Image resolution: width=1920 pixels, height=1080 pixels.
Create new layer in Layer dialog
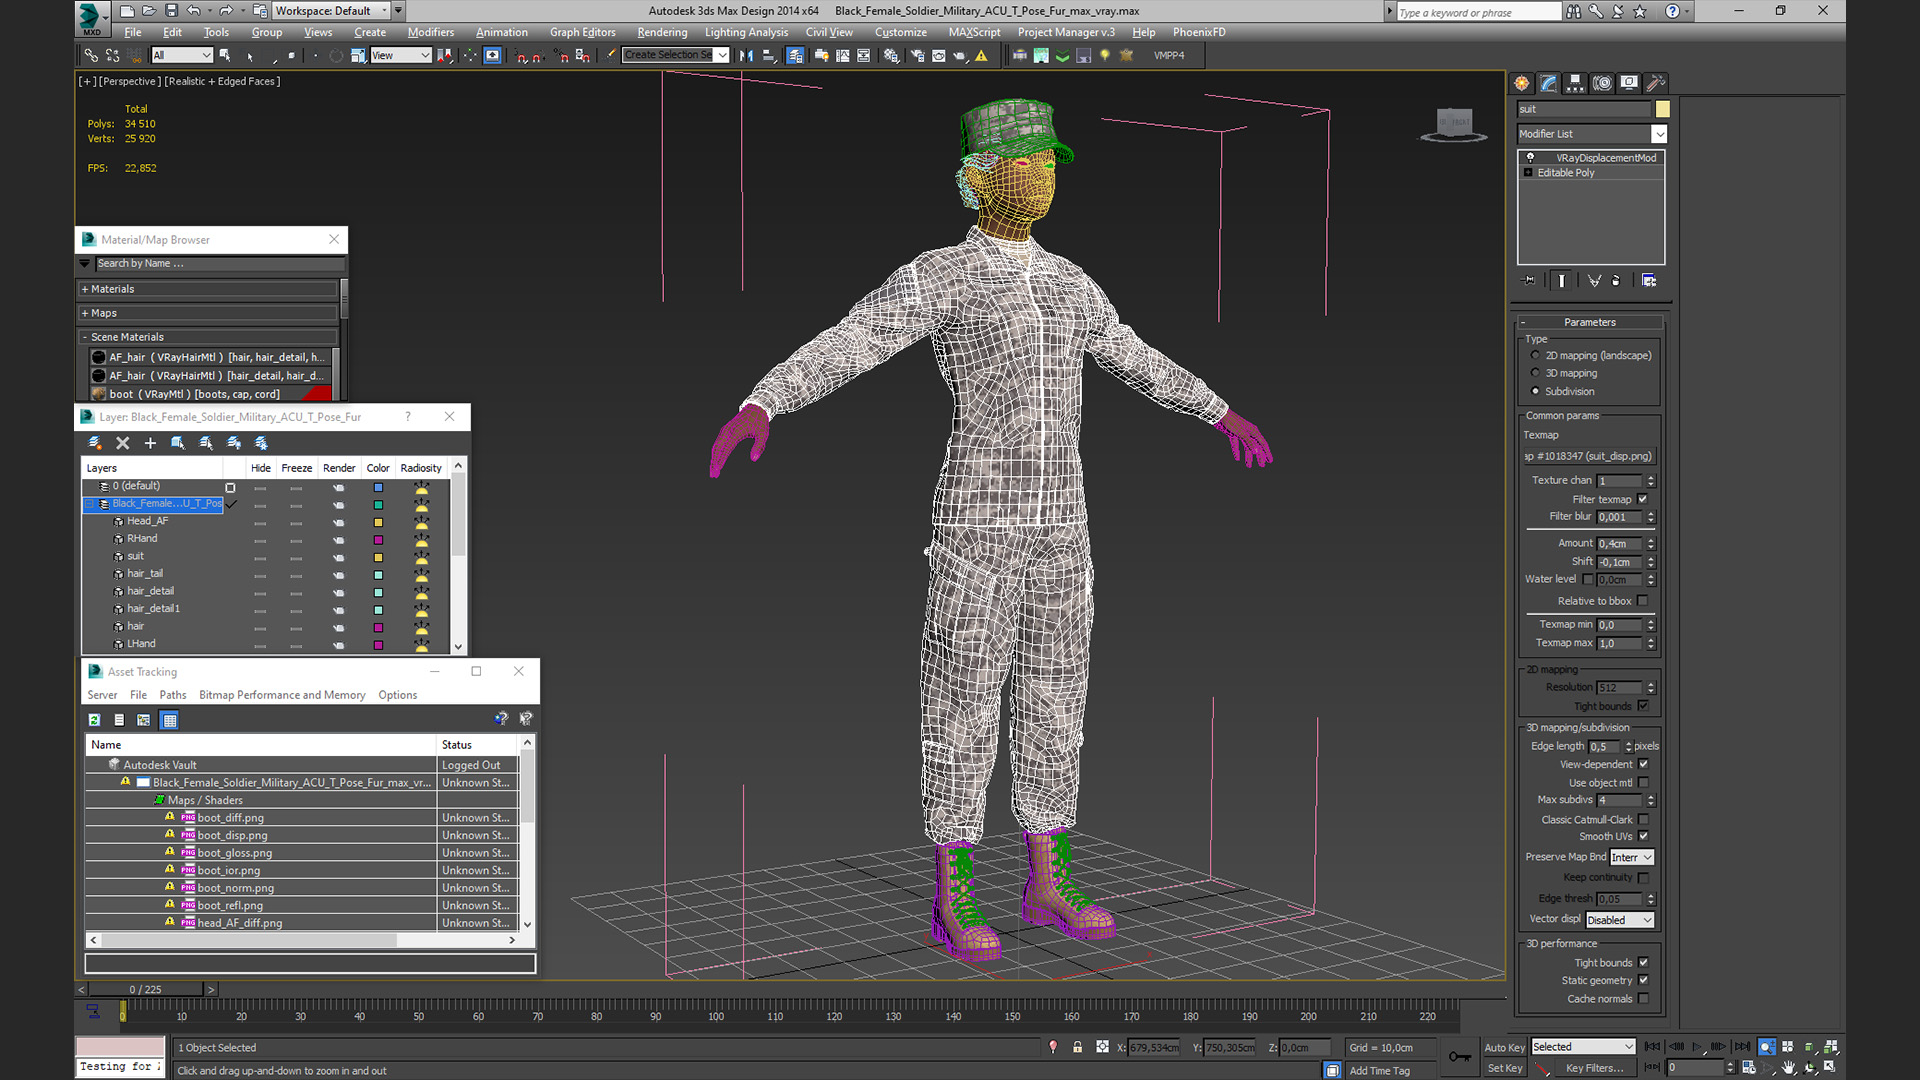(x=95, y=443)
